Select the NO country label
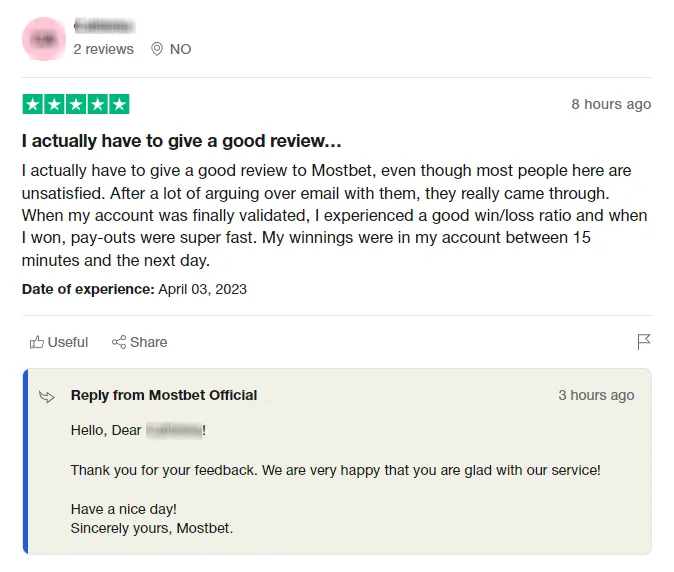The image size is (674, 572). click(x=180, y=49)
